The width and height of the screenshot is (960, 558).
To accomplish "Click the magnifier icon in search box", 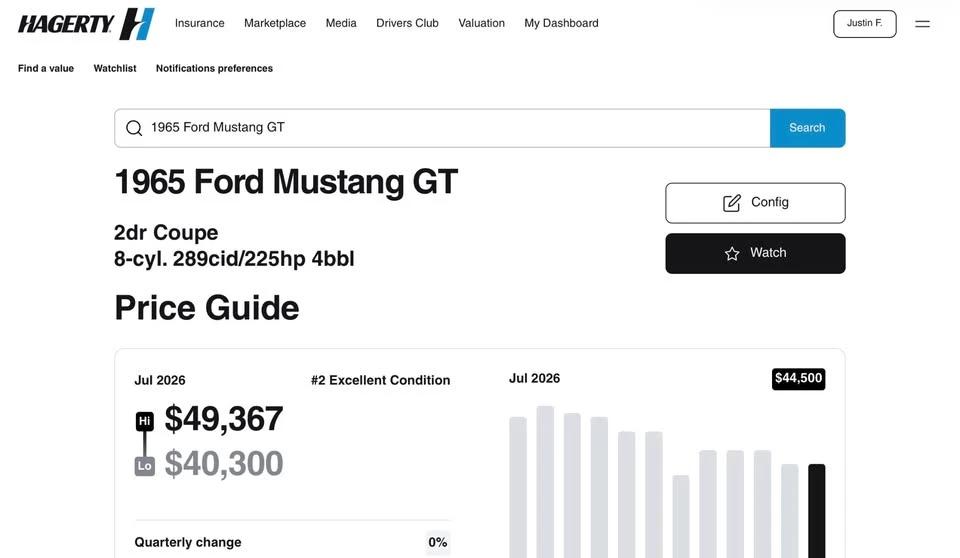I will tap(134, 128).
